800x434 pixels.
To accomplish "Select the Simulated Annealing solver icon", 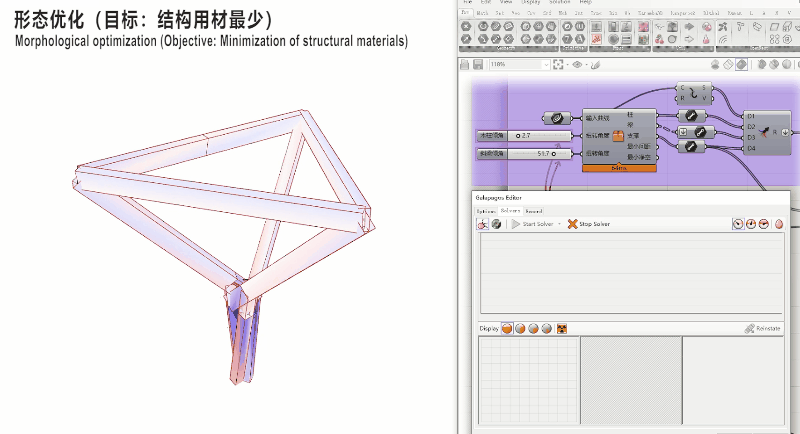I will click(x=496, y=224).
